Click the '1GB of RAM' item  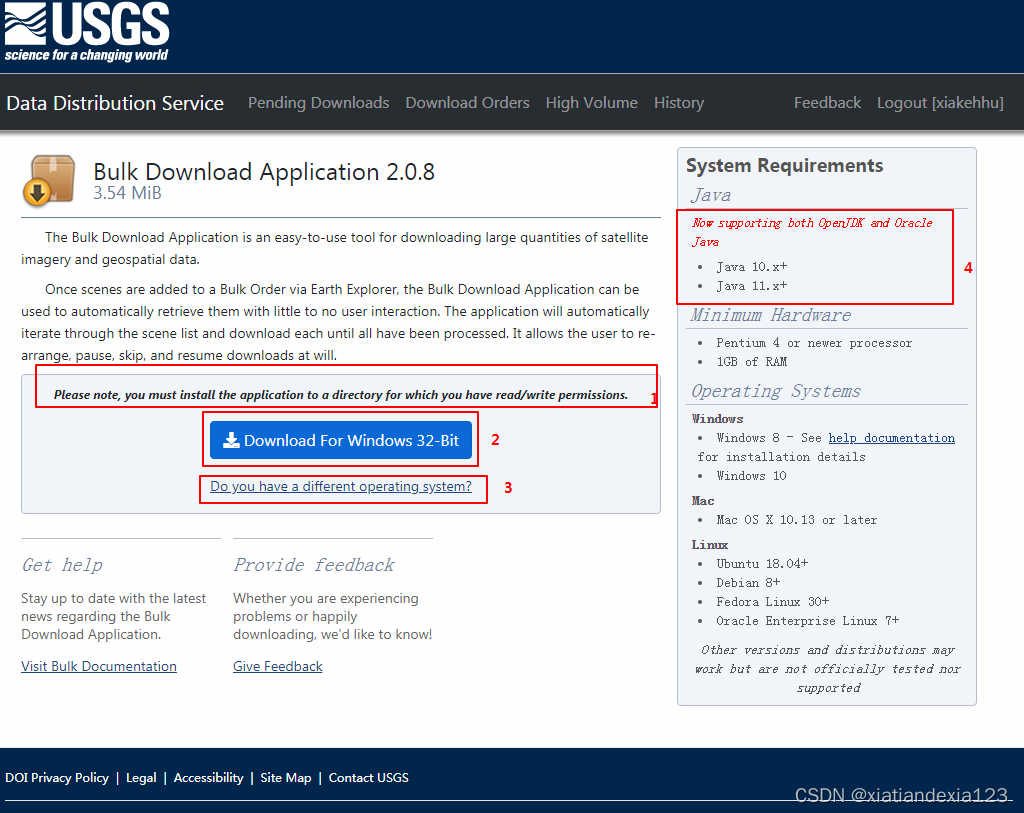tap(752, 362)
